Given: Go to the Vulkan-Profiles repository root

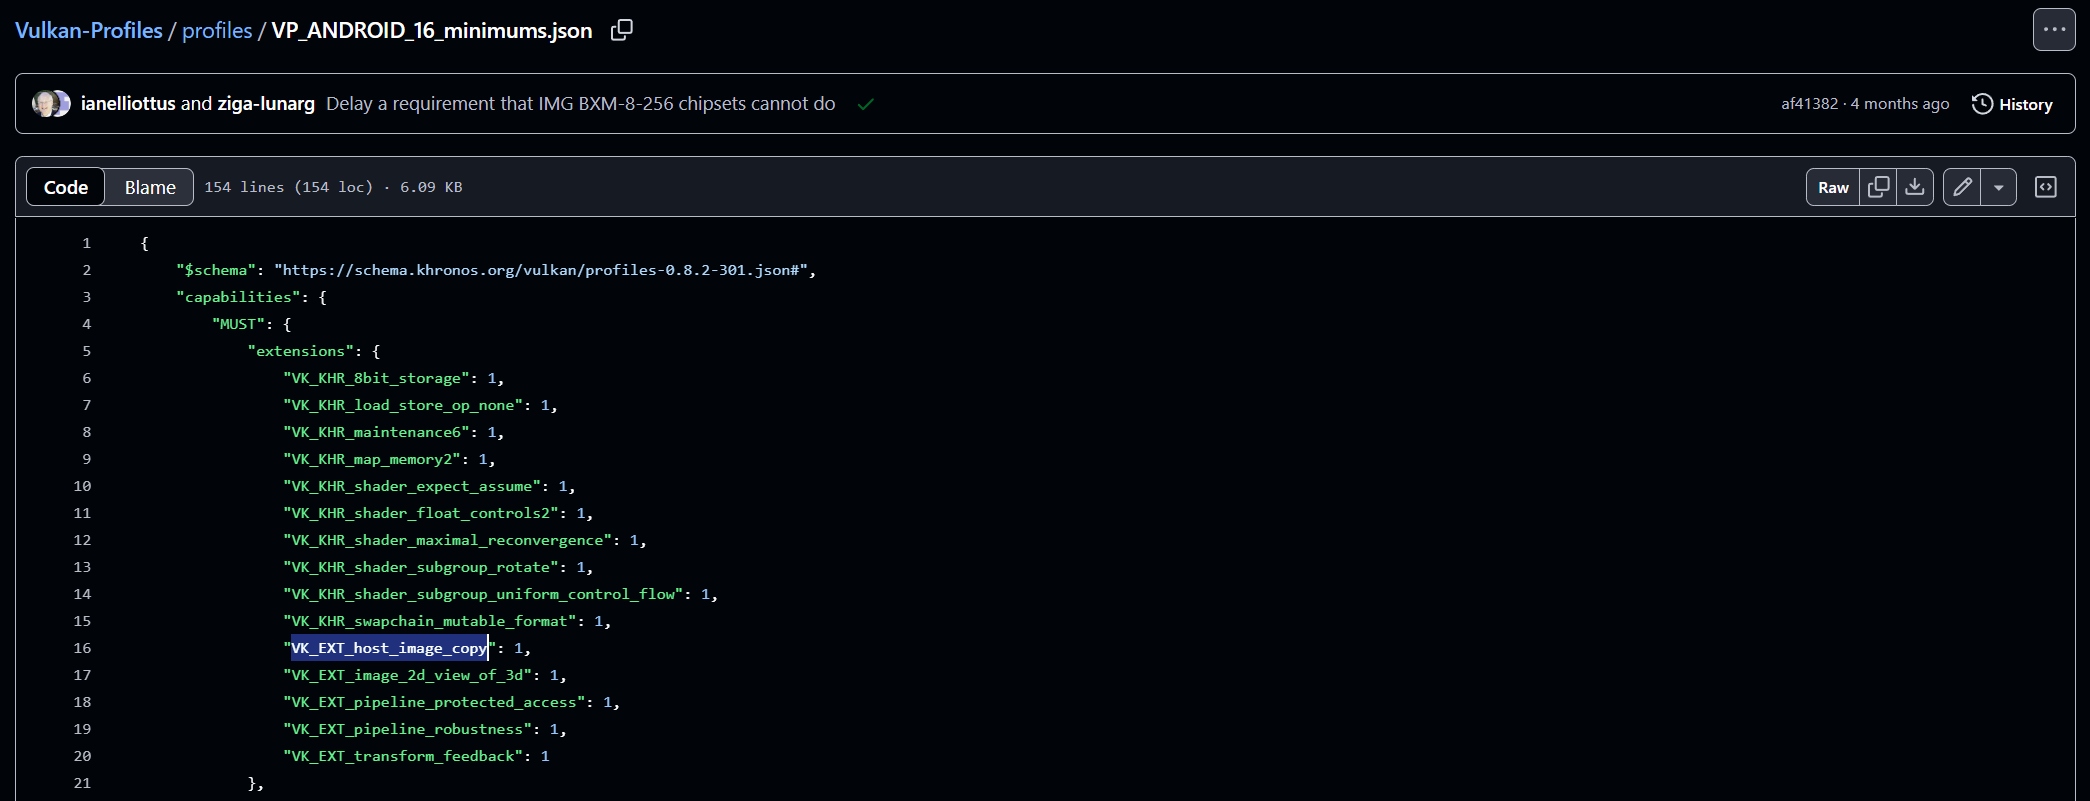Looking at the screenshot, I should click(88, 31).
